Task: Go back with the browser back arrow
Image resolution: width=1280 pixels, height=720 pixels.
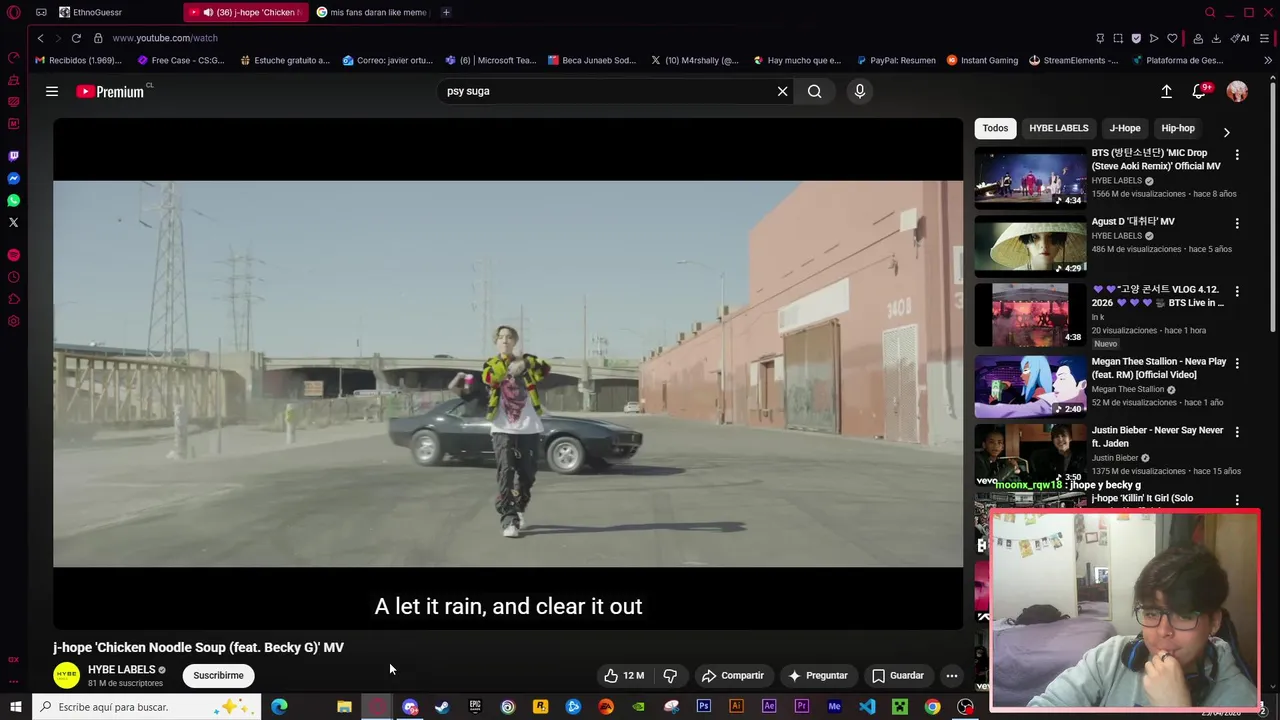Action: pos(40,38)
